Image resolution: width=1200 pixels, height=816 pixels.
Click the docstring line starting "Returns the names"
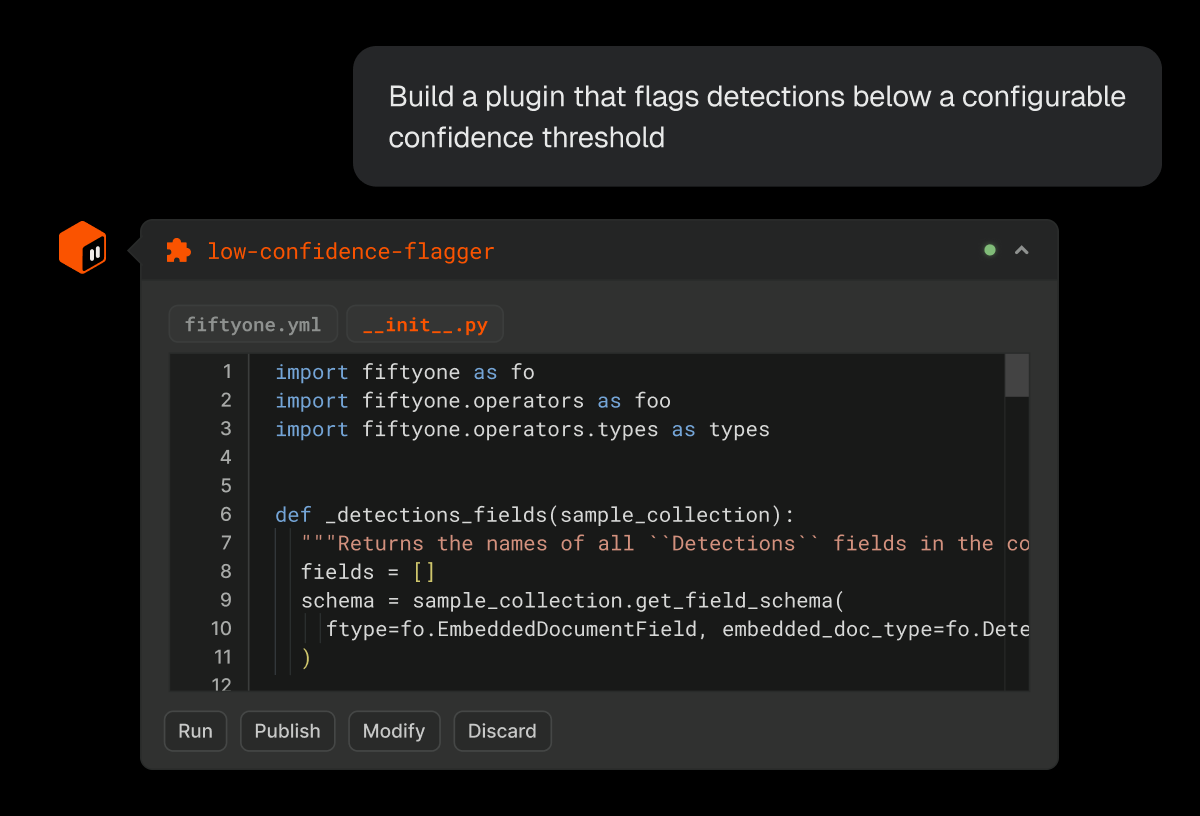point(665,543)
